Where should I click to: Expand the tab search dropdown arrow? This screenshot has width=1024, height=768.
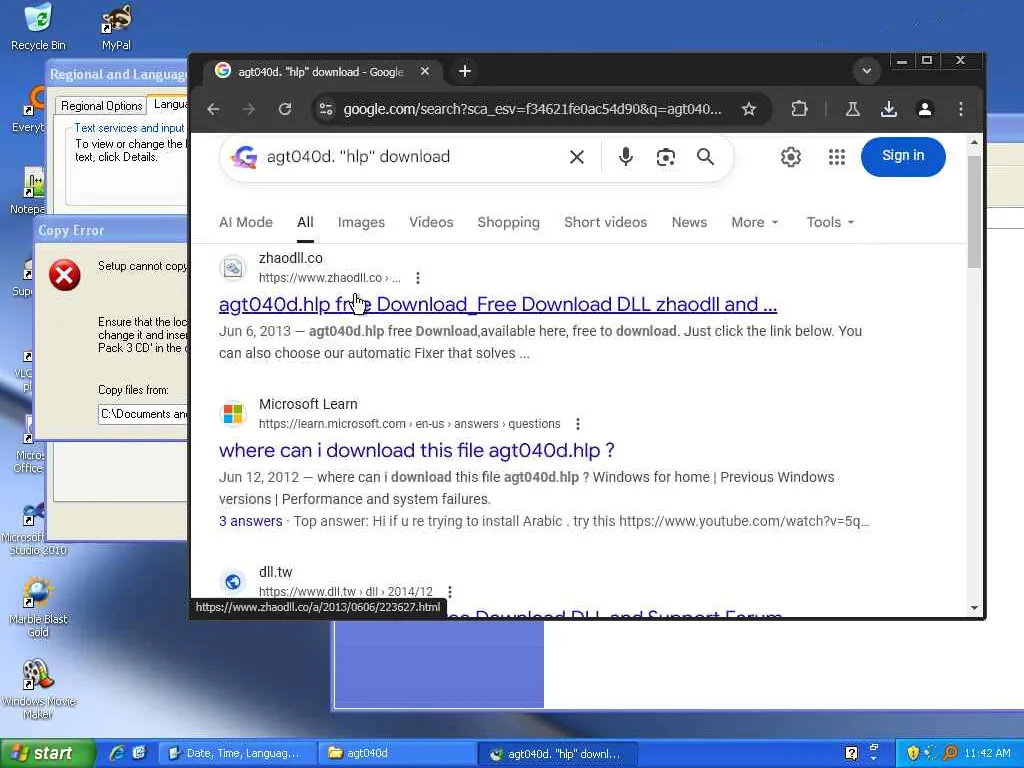pyautogui.click(x=867, y=71)
